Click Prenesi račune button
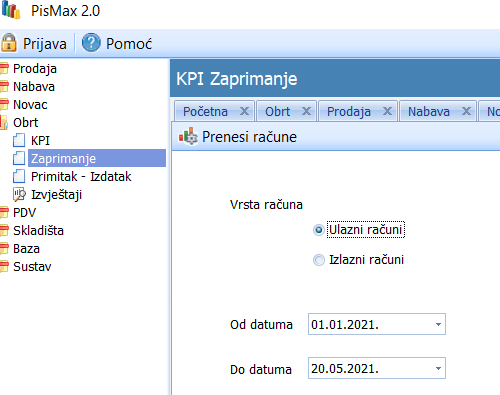The width and height of the screenshot is (500, 395). (x=238, y=137)
